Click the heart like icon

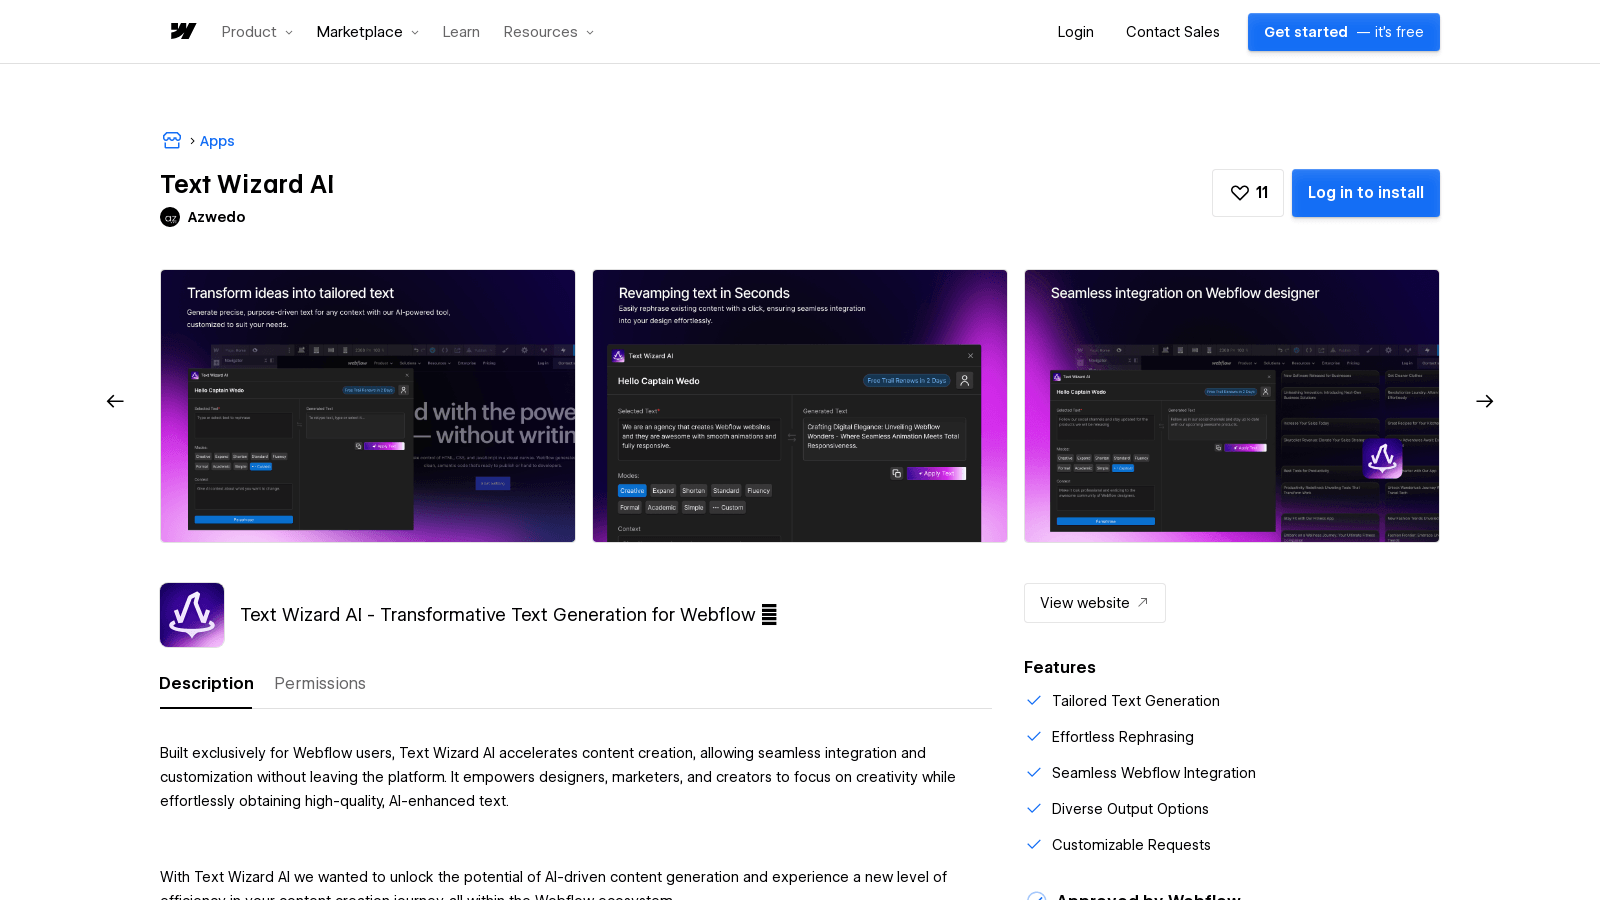pos(1240,193)
